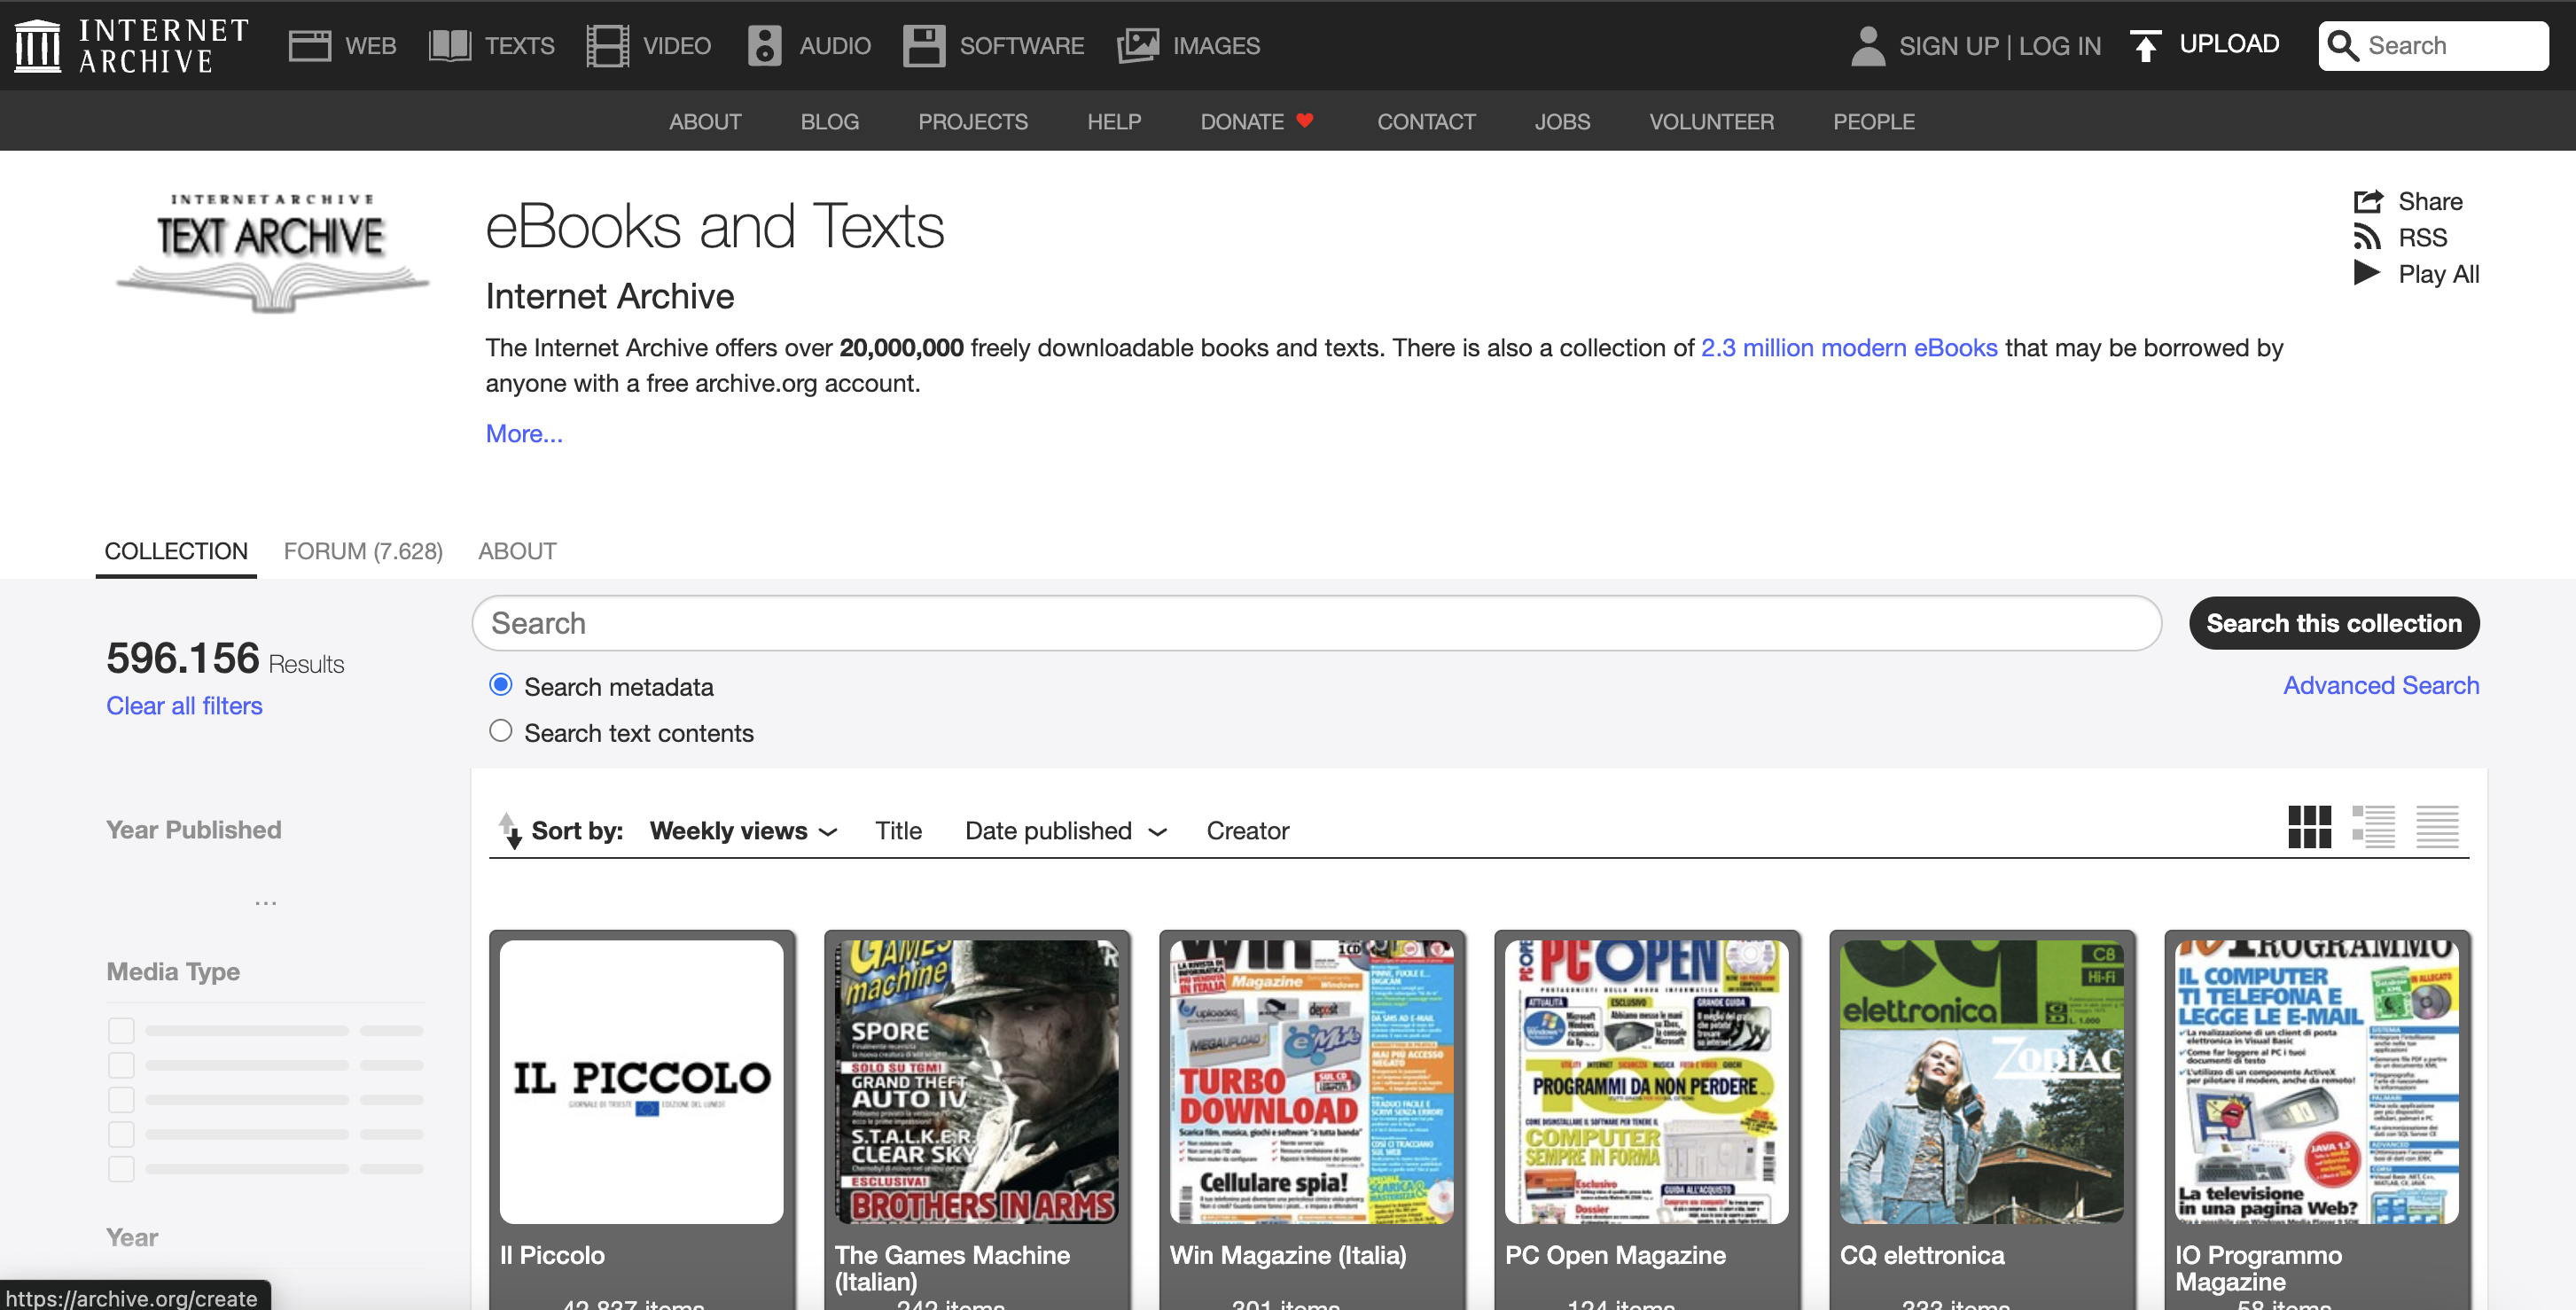The width and height of the screenshot is (2576, 1310).
Task: Open the Win Magazine (Italia) cover
Action: (1311, 1081)
